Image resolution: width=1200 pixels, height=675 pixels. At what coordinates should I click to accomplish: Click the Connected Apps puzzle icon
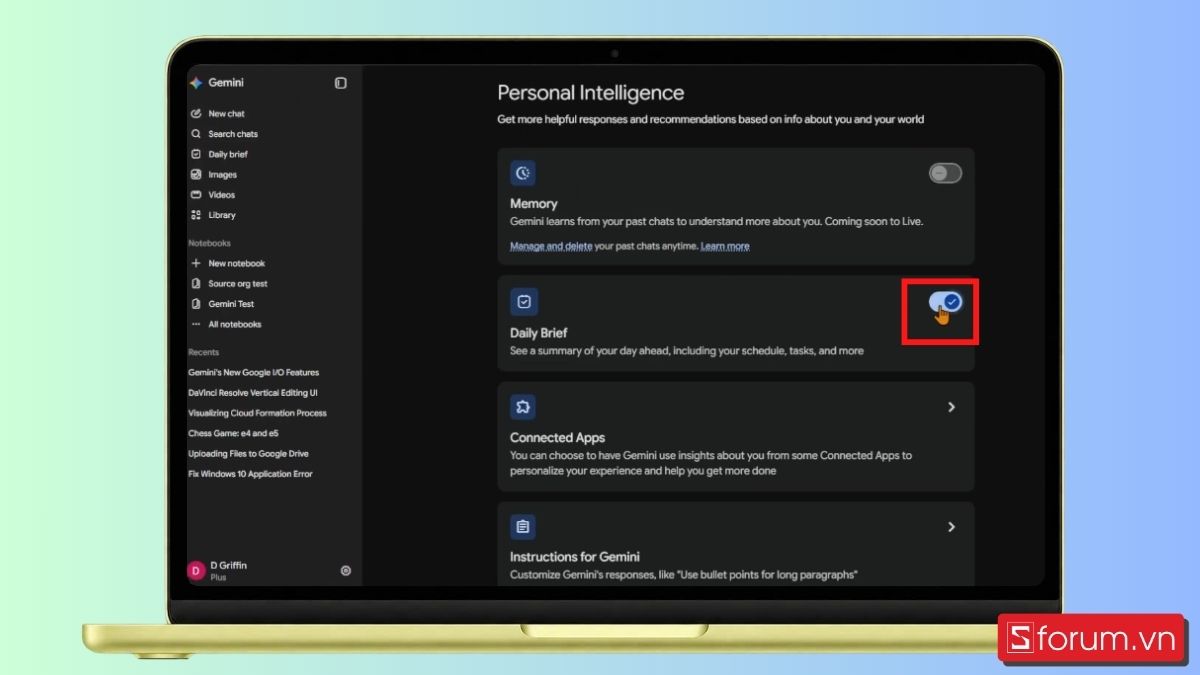point(523,407)
